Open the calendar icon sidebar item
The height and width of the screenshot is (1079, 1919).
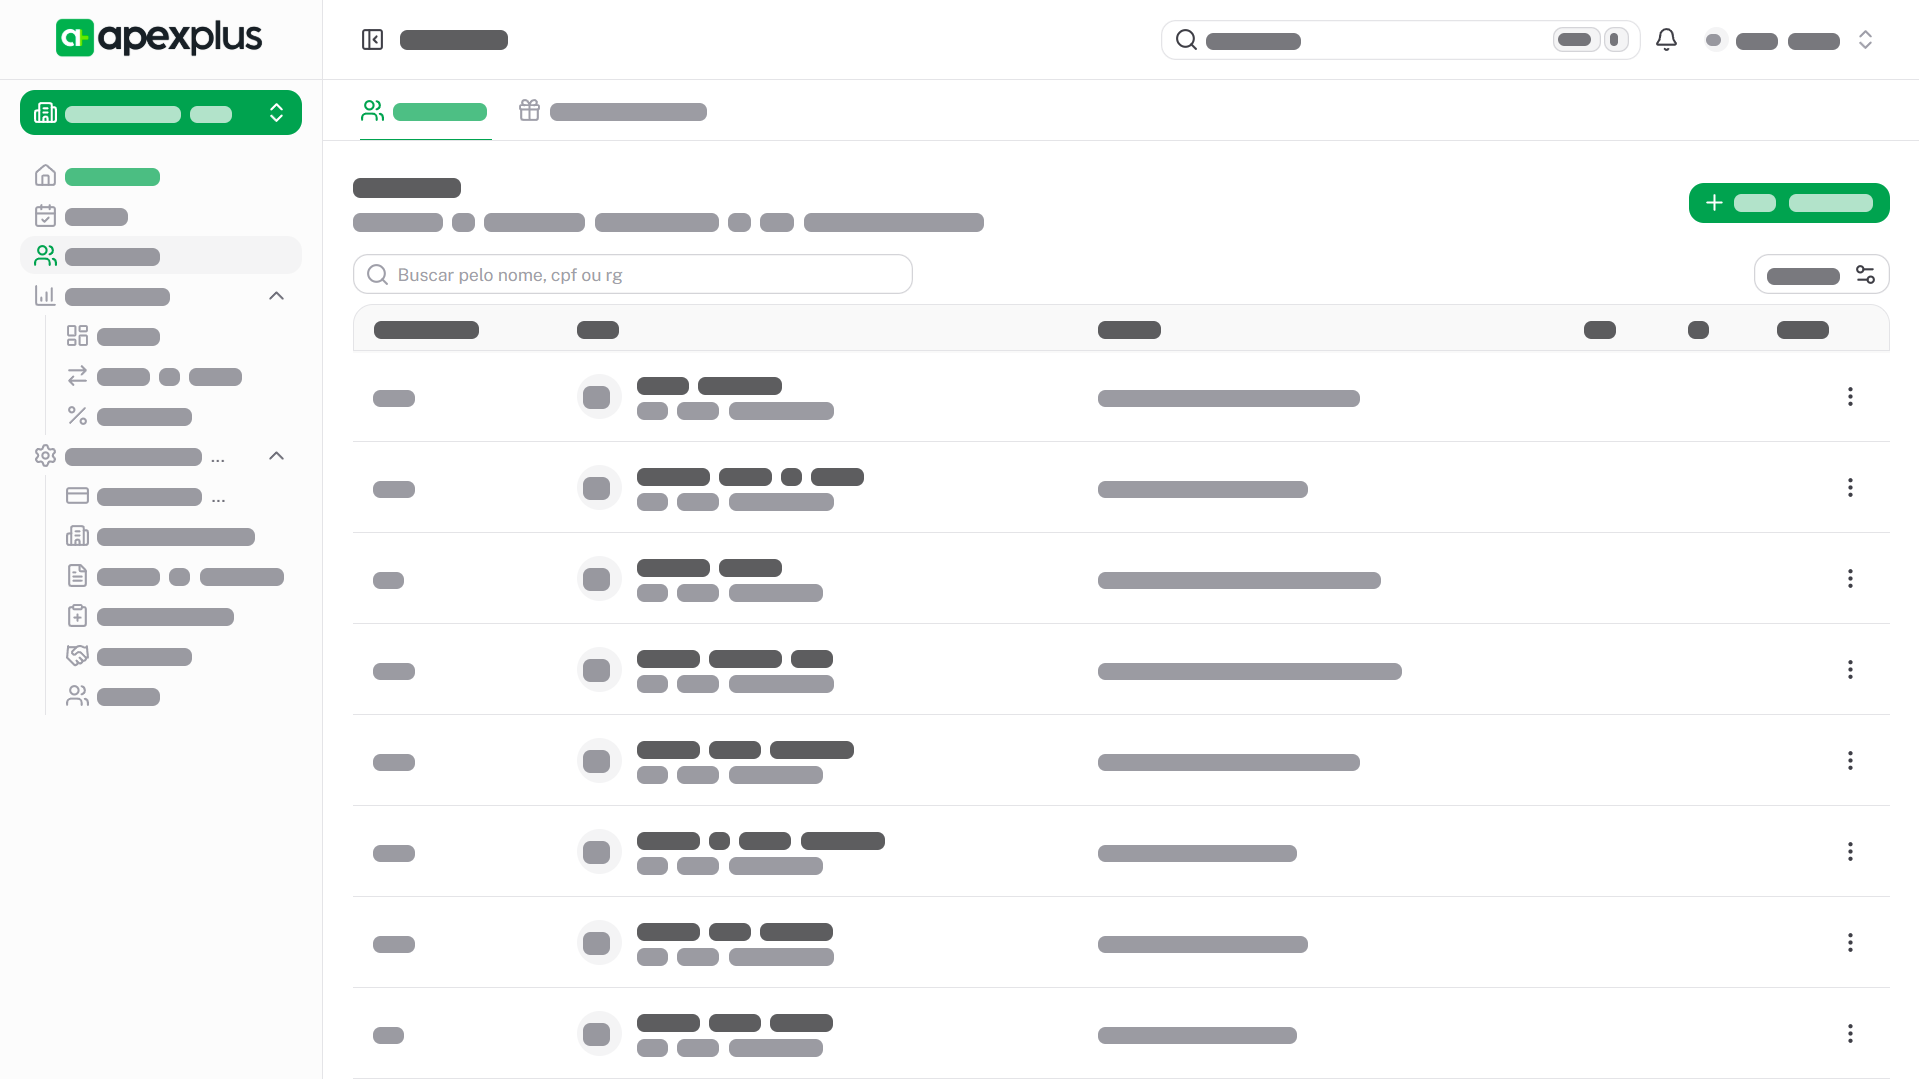coord(46,217)
